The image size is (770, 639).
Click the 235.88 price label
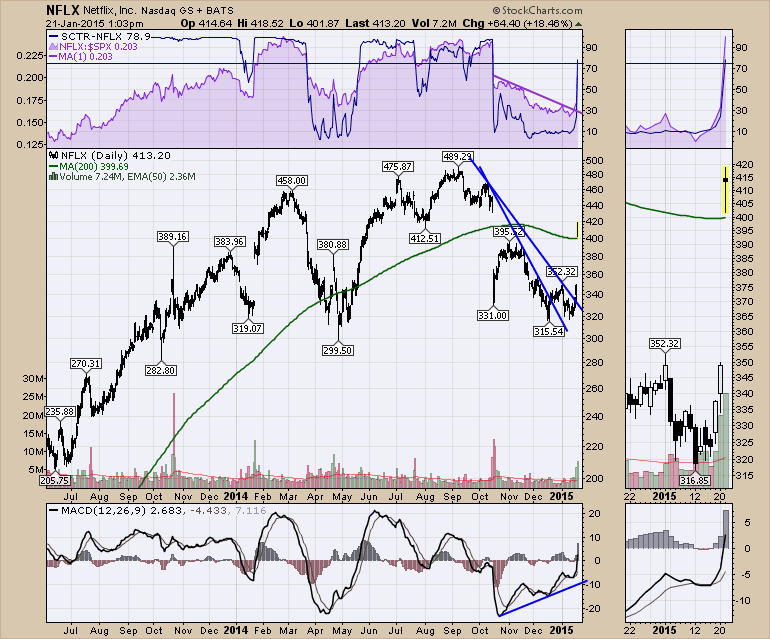(x=60, y=412)
